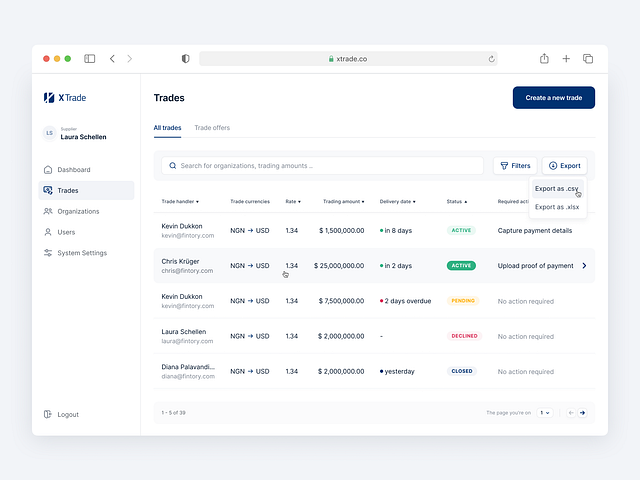Open Users in the sidebar
640x480 pixels.
[86, 232]
